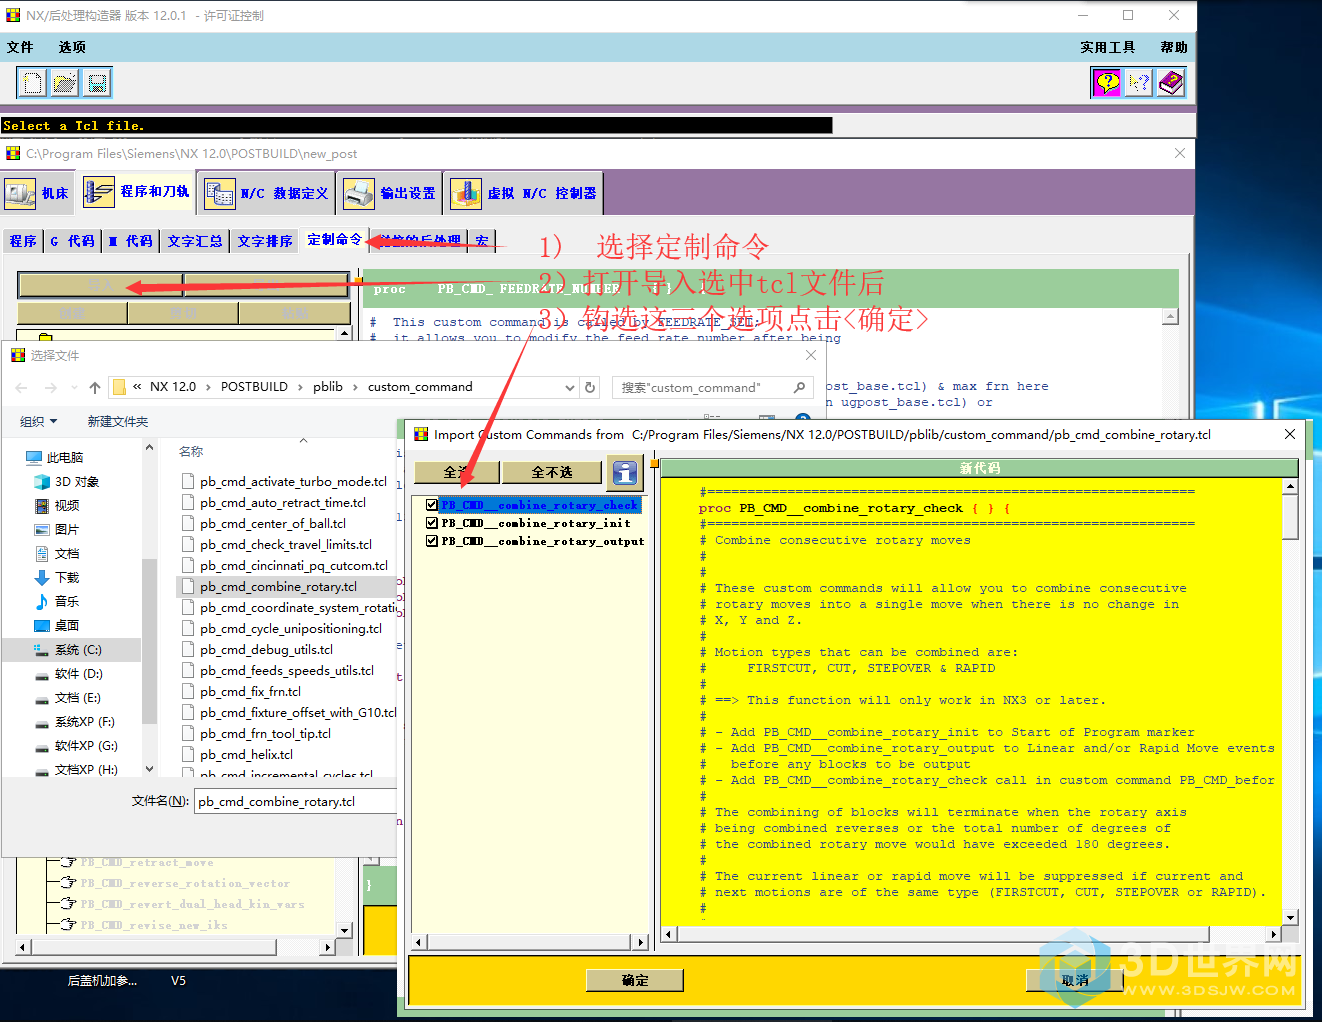Switch to the 程序 sub-tab
Screen dimensions: 1322x1022
[22, 241]
